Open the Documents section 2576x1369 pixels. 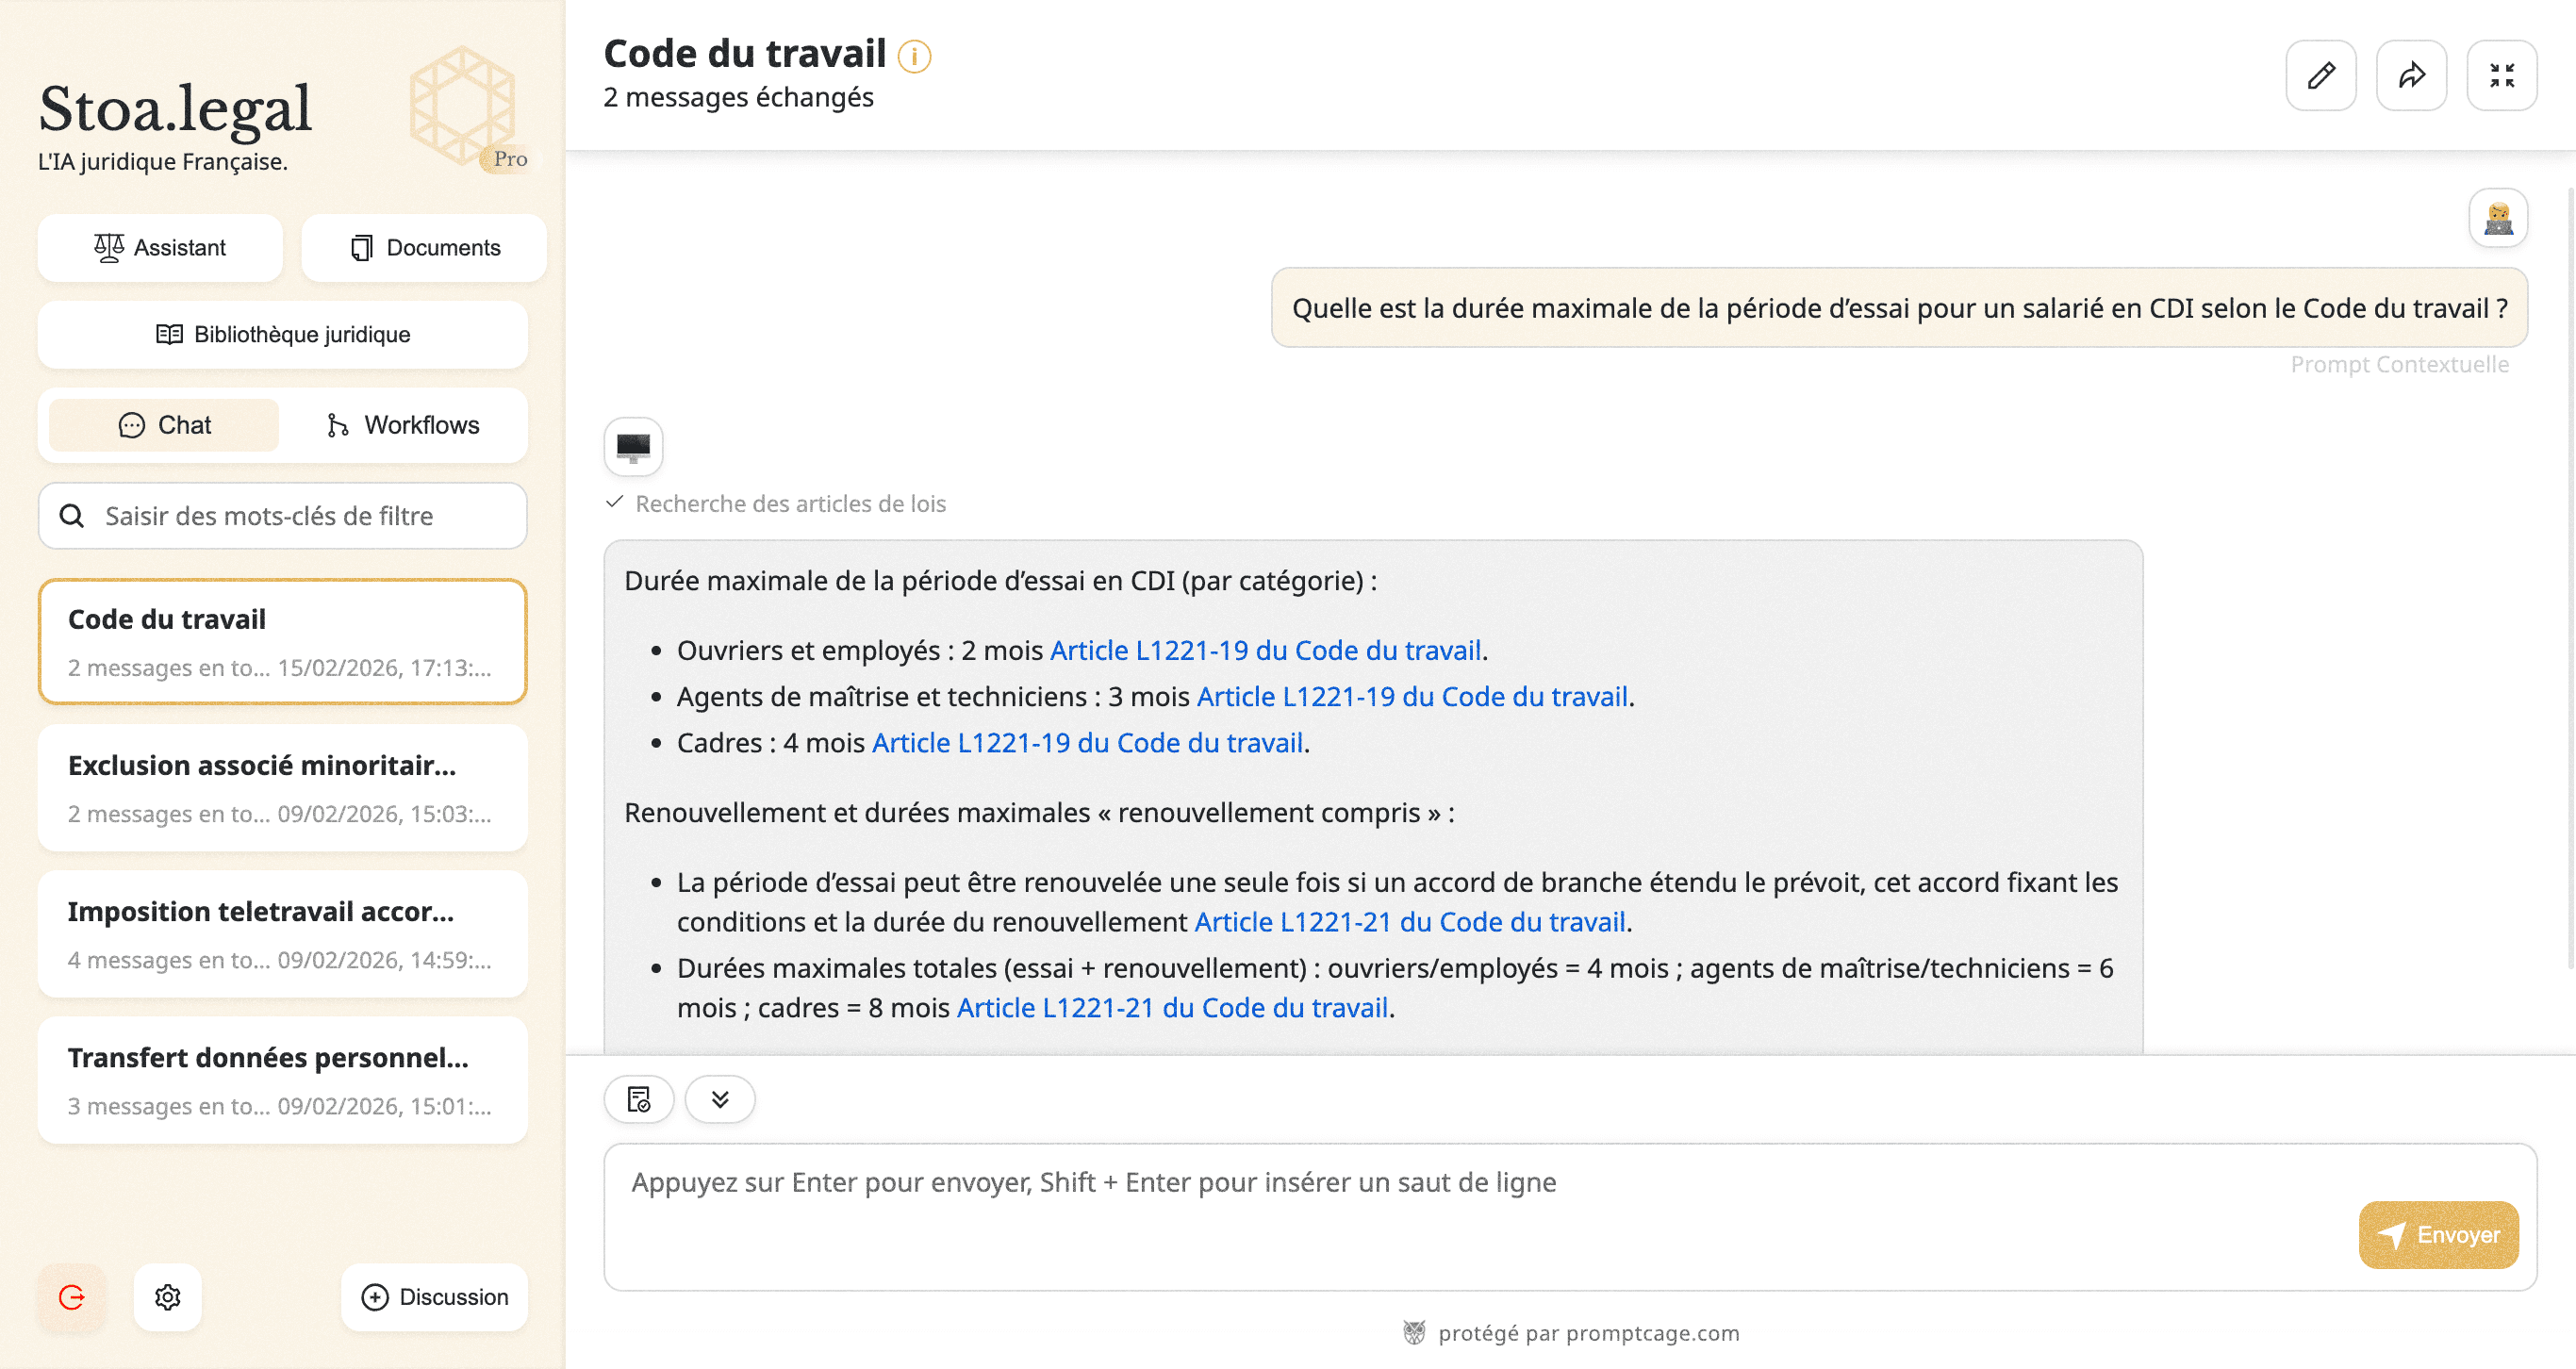click(x=424, y=247)
